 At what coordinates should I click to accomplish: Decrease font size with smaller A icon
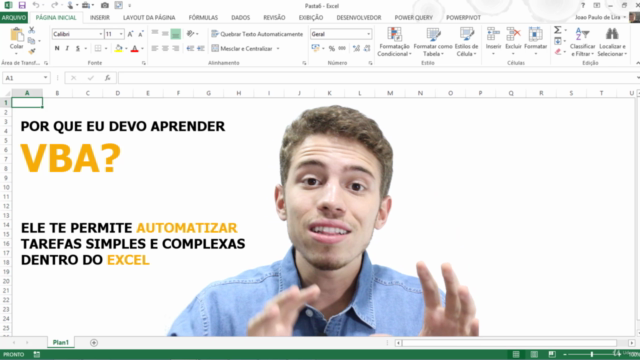tap(140, 34)
